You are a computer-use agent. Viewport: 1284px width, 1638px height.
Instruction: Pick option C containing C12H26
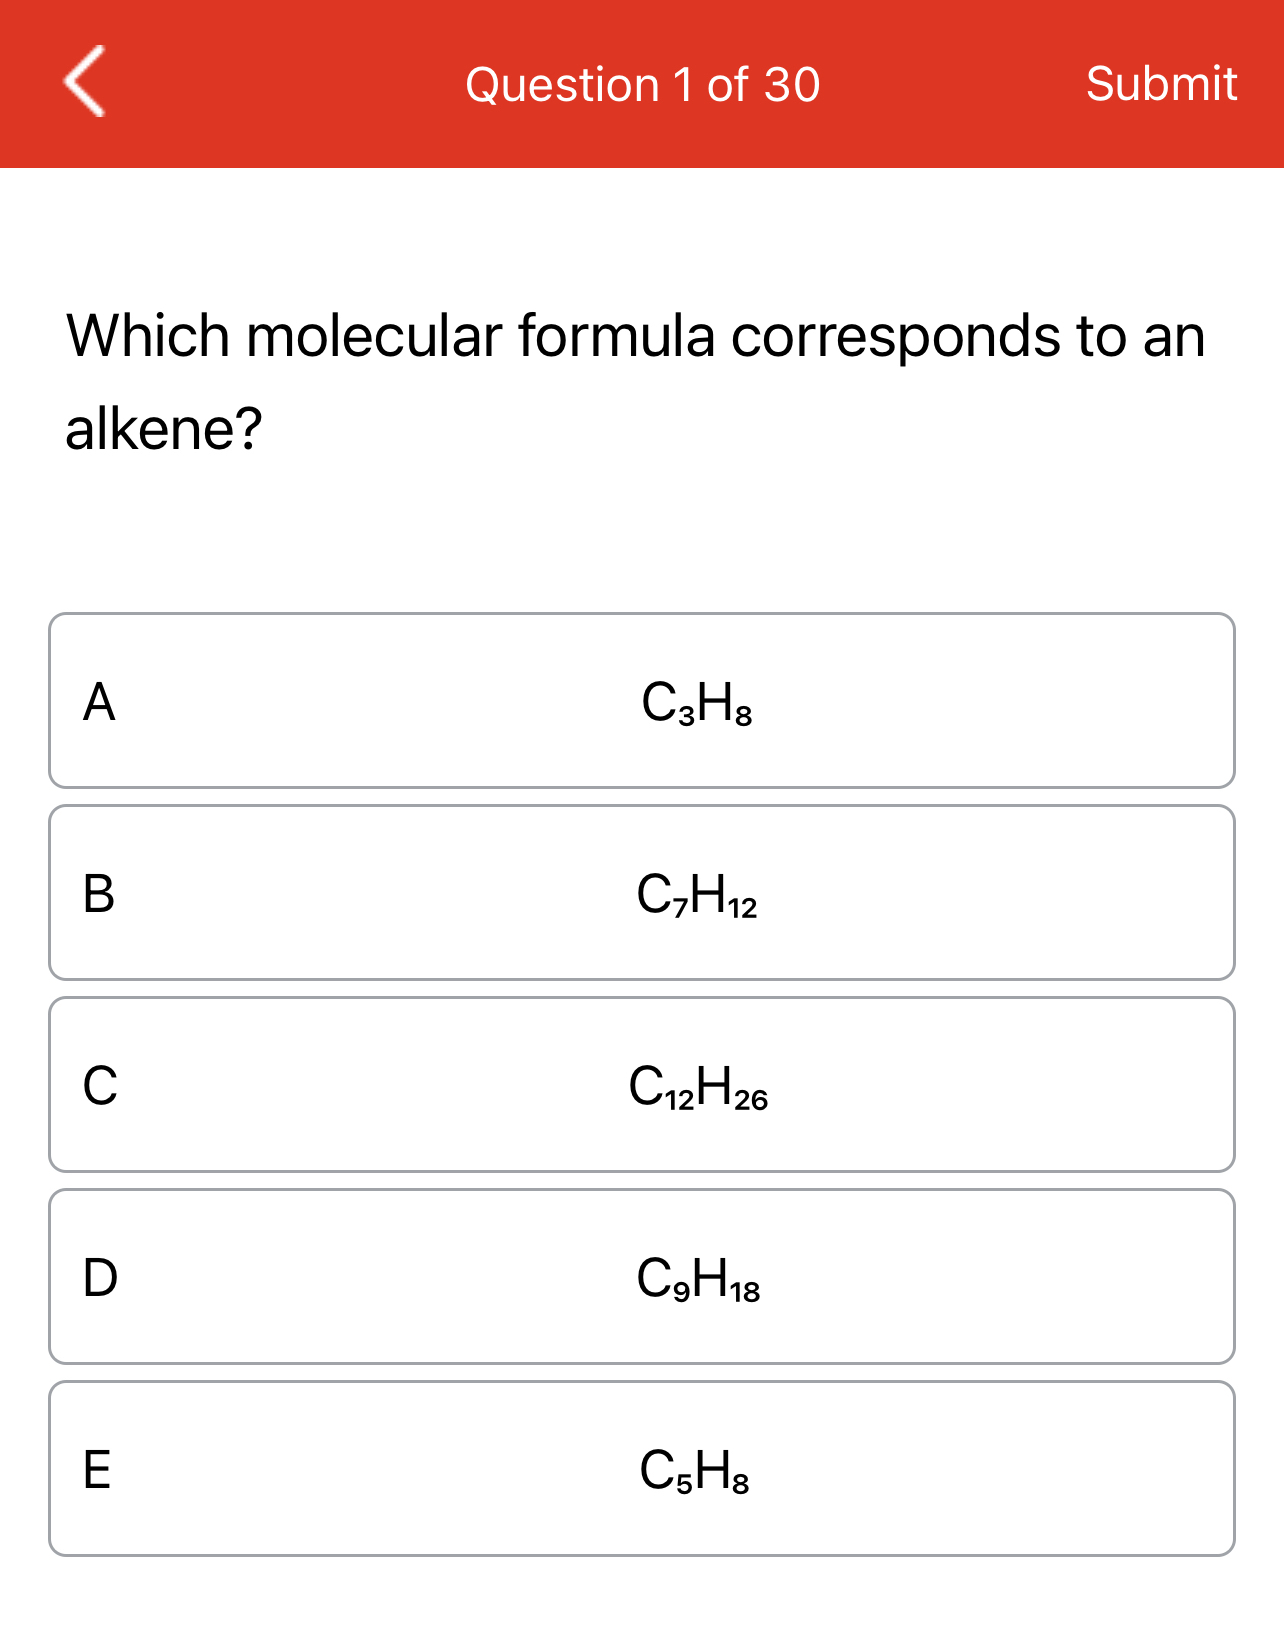(640, 1083)
